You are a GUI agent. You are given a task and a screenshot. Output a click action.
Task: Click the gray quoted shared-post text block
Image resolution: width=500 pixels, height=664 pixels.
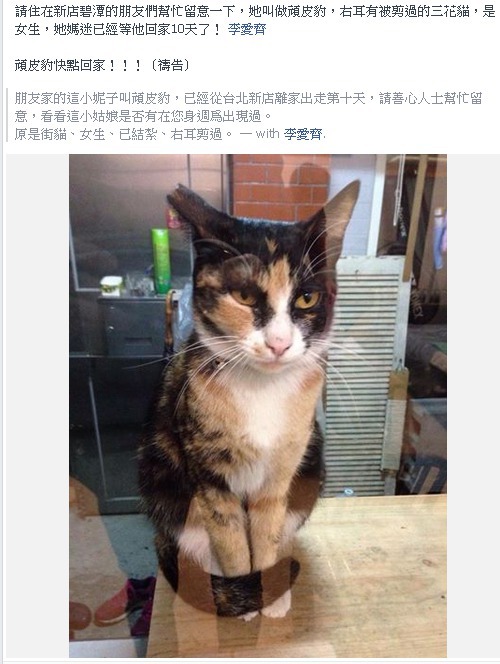tap(249, 116)
